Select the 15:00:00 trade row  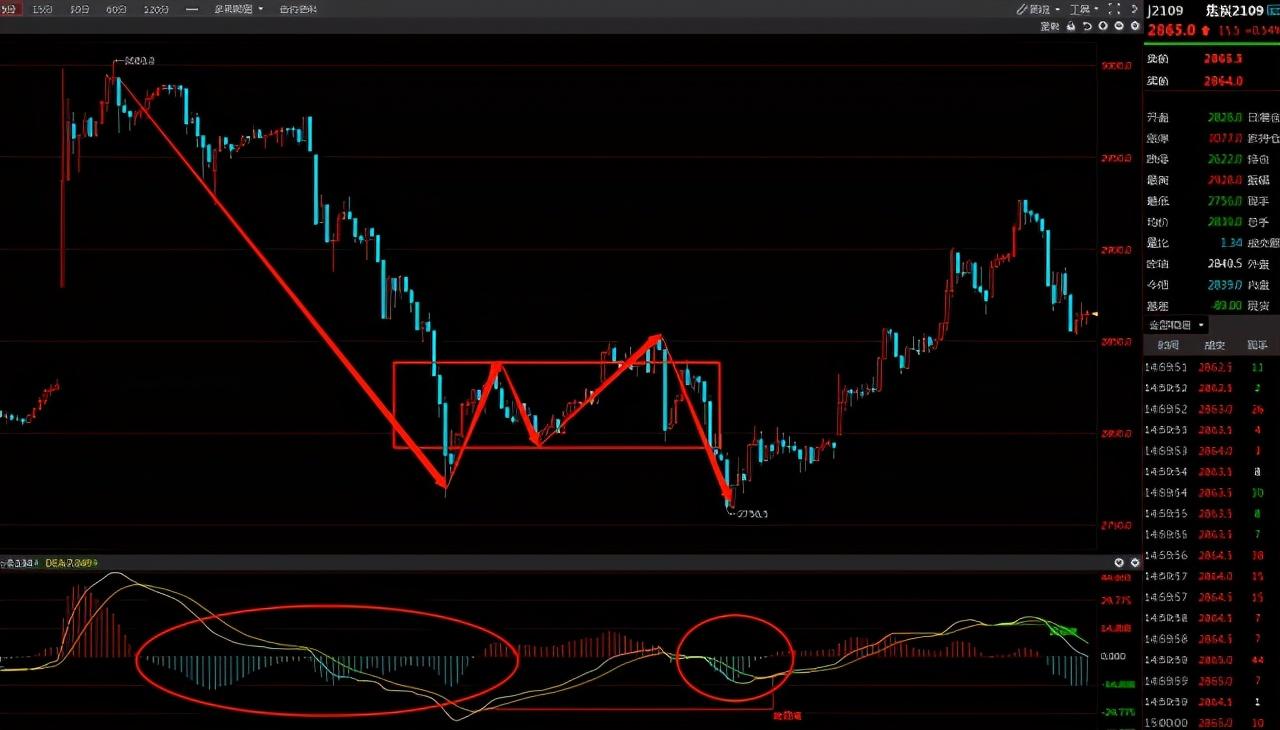(x=1211, y=722)
